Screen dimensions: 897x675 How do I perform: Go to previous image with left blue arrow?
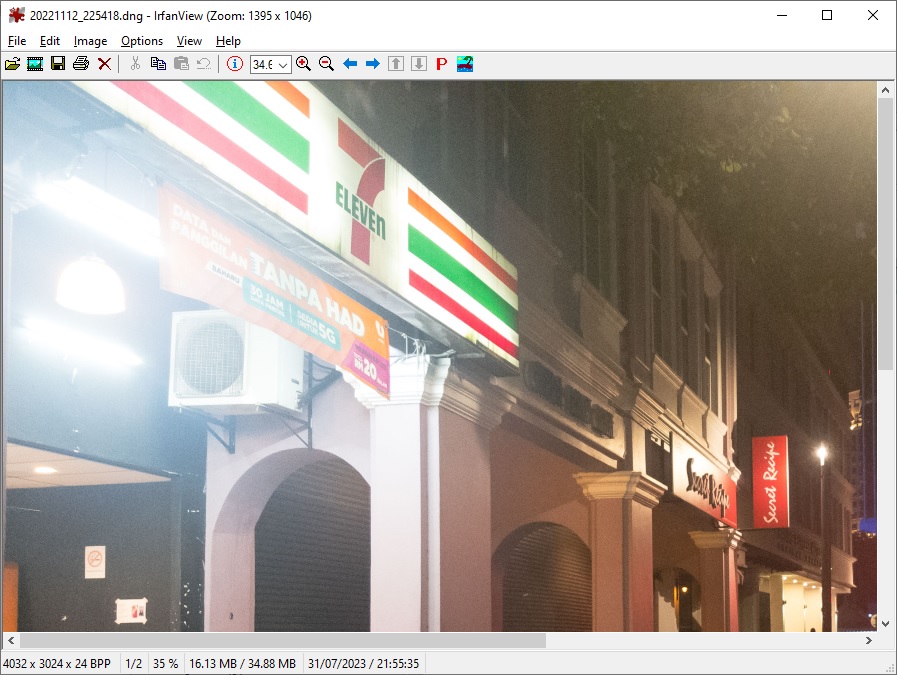tap(350, 63)
